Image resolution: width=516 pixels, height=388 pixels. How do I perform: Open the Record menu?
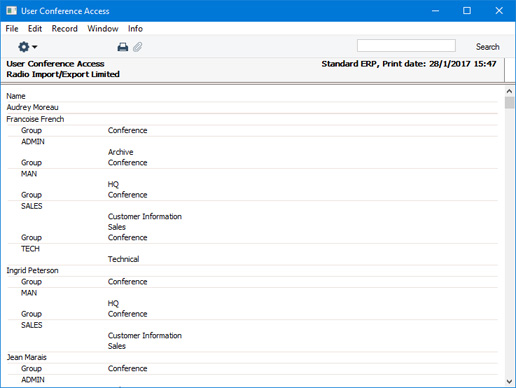click(64, 29)
